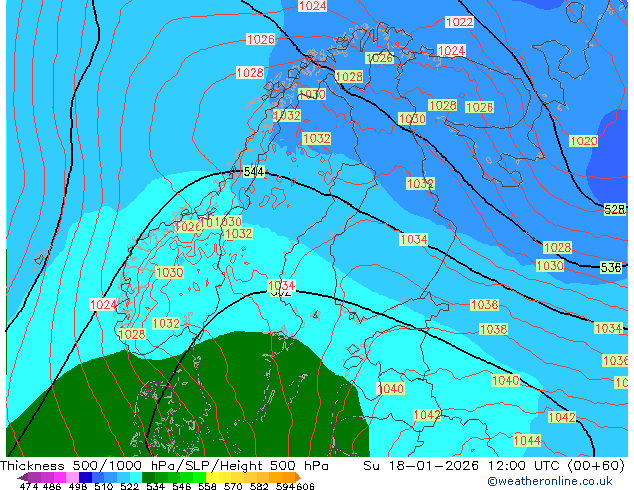The width and height of the screenshot is (634, 490).
Task: Select the 536 height contour label
Action: tap(611, 267)
